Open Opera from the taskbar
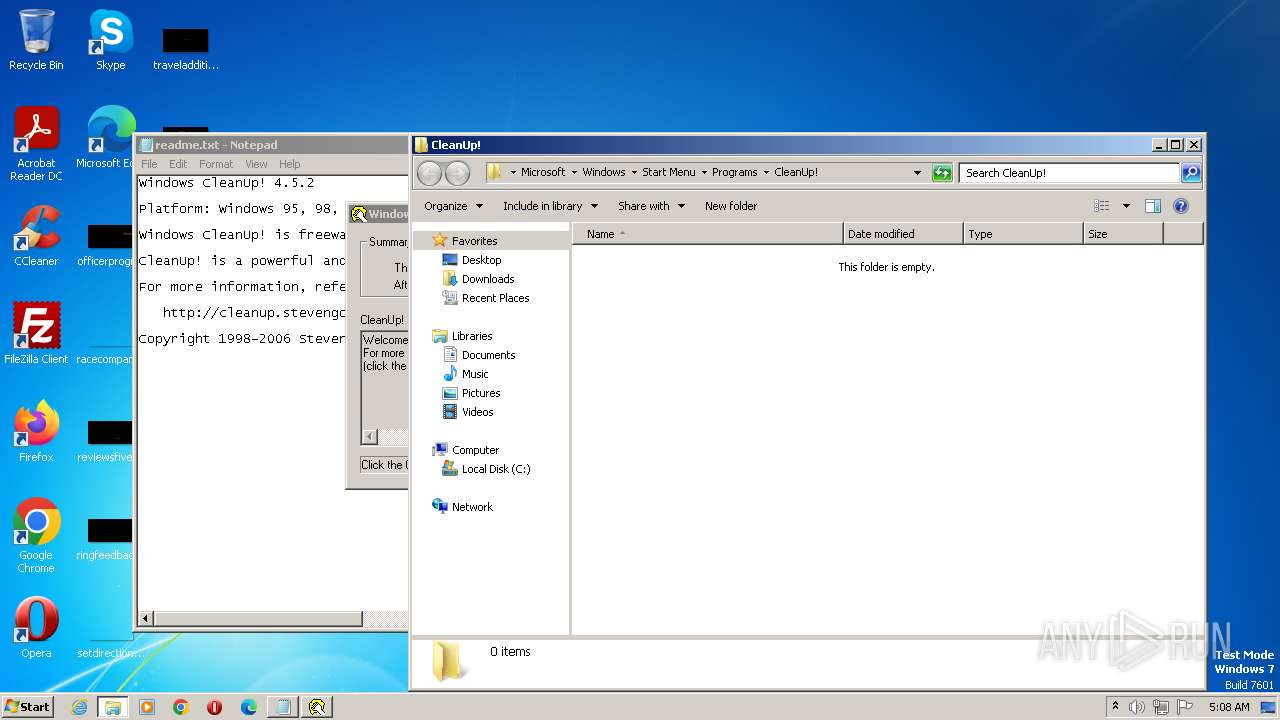 coord(215,707)
